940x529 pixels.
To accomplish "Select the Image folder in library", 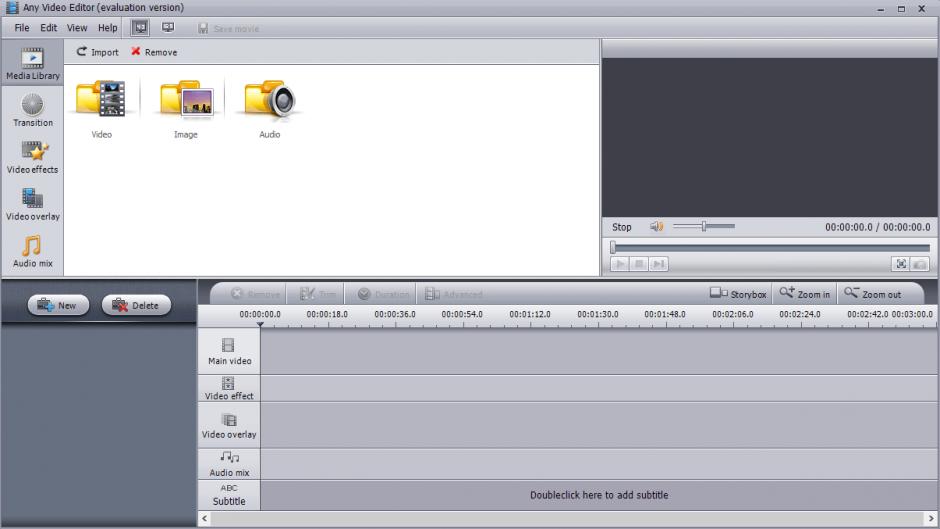I will click(x=186, y=109).
